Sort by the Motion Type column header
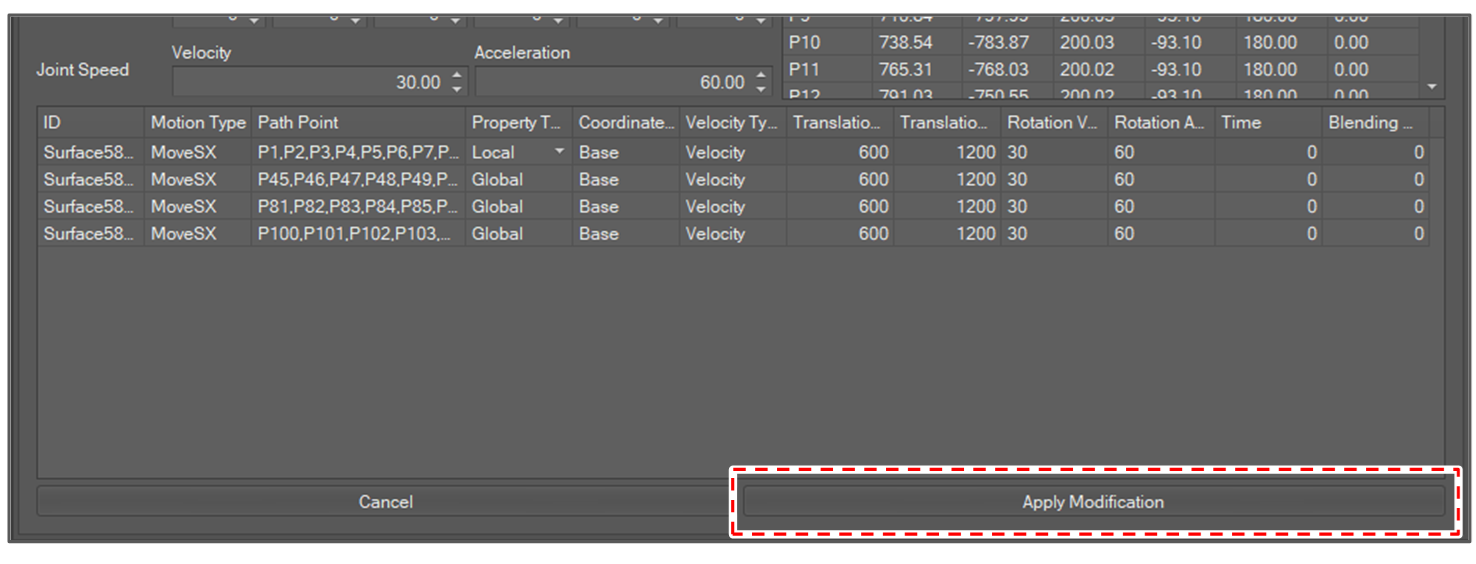This screenshot has width=1476, height=564. click(x=197, y=123)
